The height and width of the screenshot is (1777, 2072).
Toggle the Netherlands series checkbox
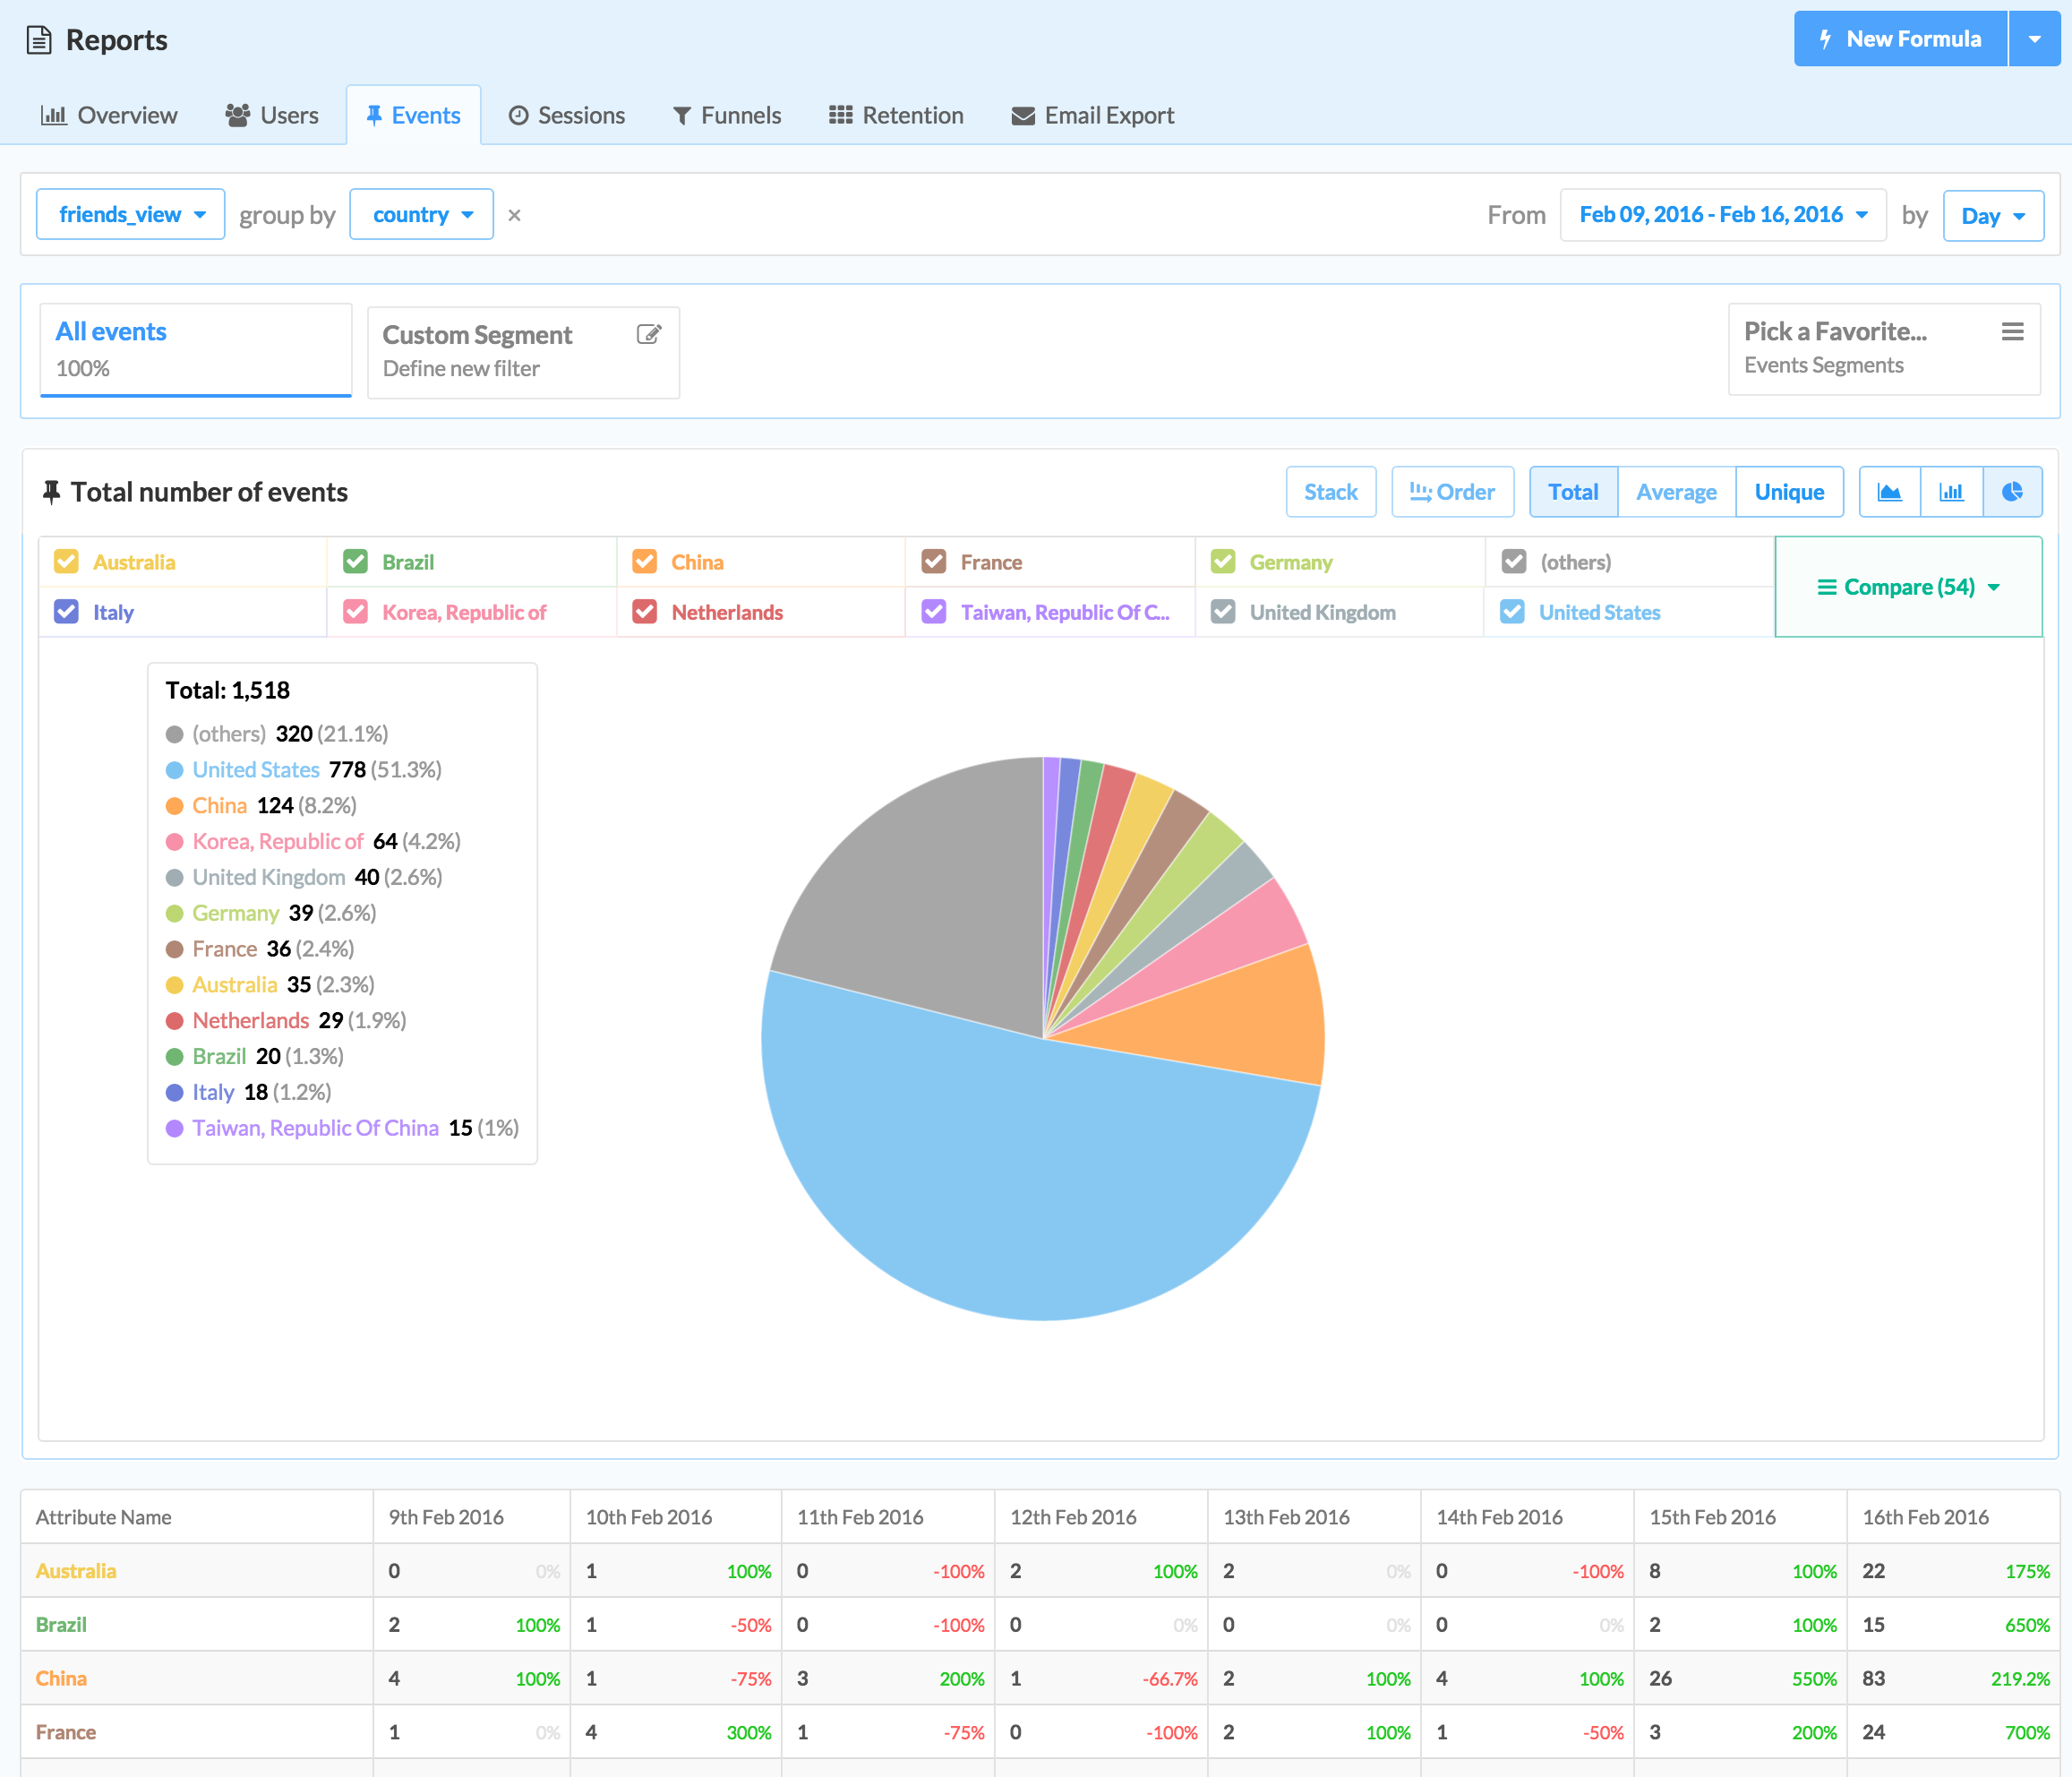(645, 612)
